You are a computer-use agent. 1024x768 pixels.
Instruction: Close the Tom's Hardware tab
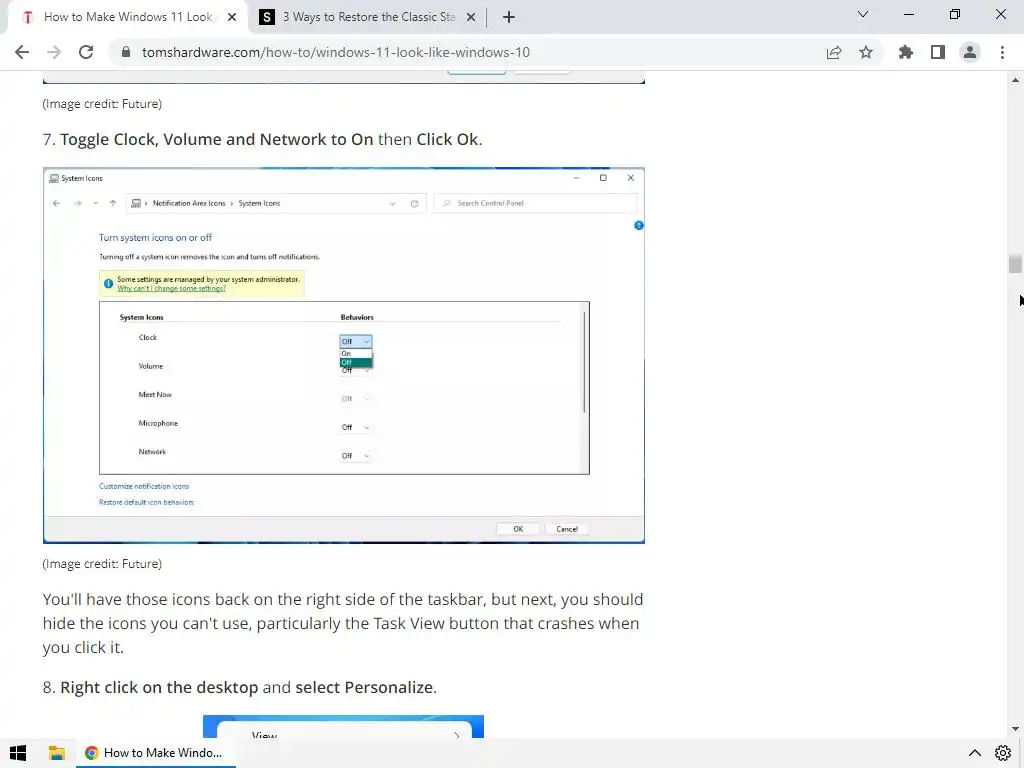[232, 17]
